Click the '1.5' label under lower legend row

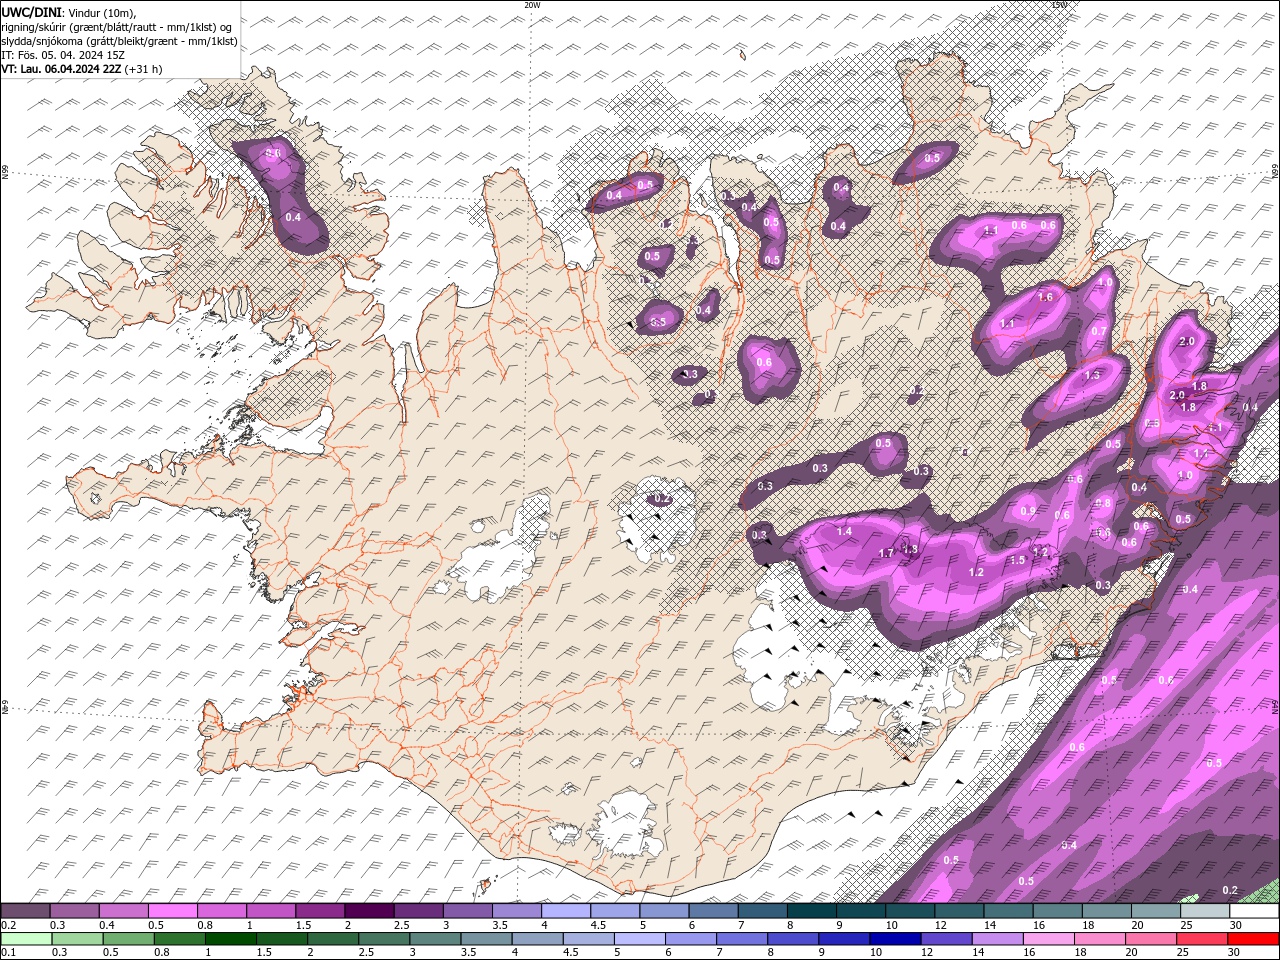pos(265,952)
